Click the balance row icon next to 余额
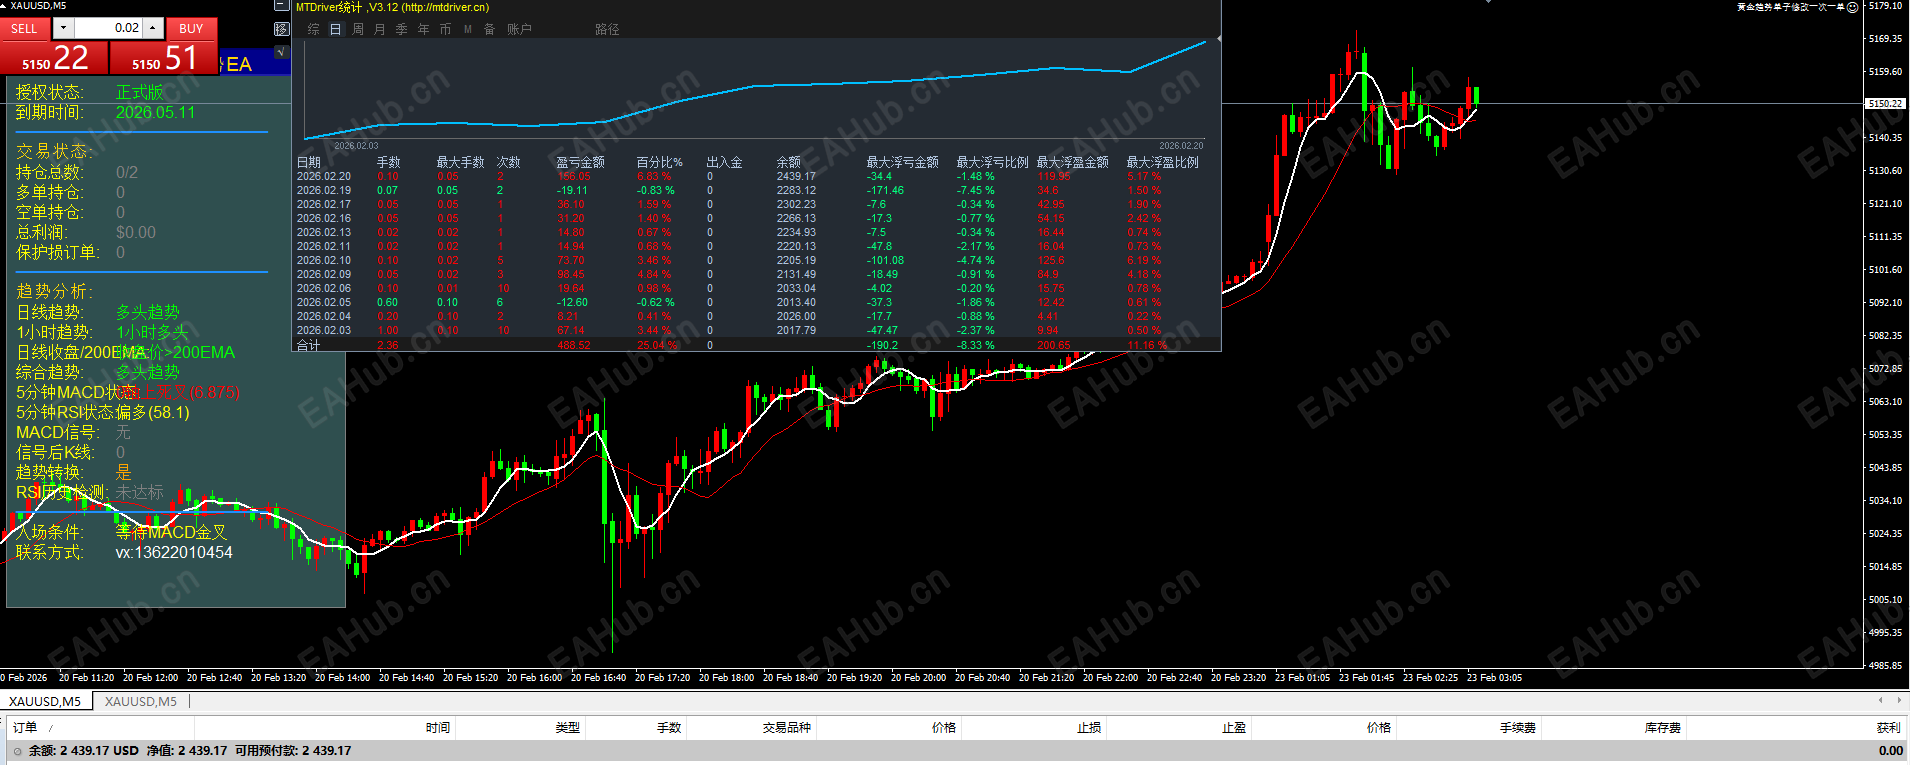This screenshot has height=765, width=1910. (x=17, y=751)
